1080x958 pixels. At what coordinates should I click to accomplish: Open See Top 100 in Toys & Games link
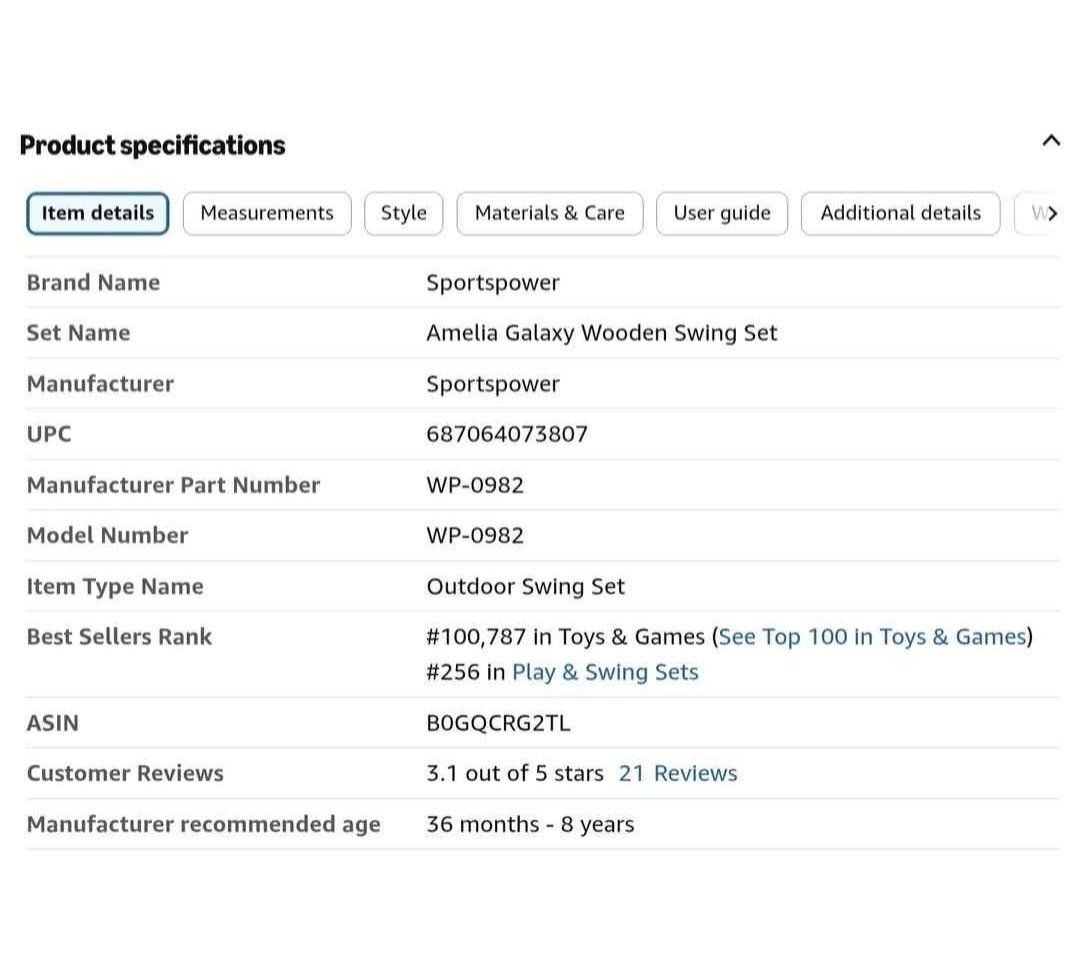pos(872,636)
